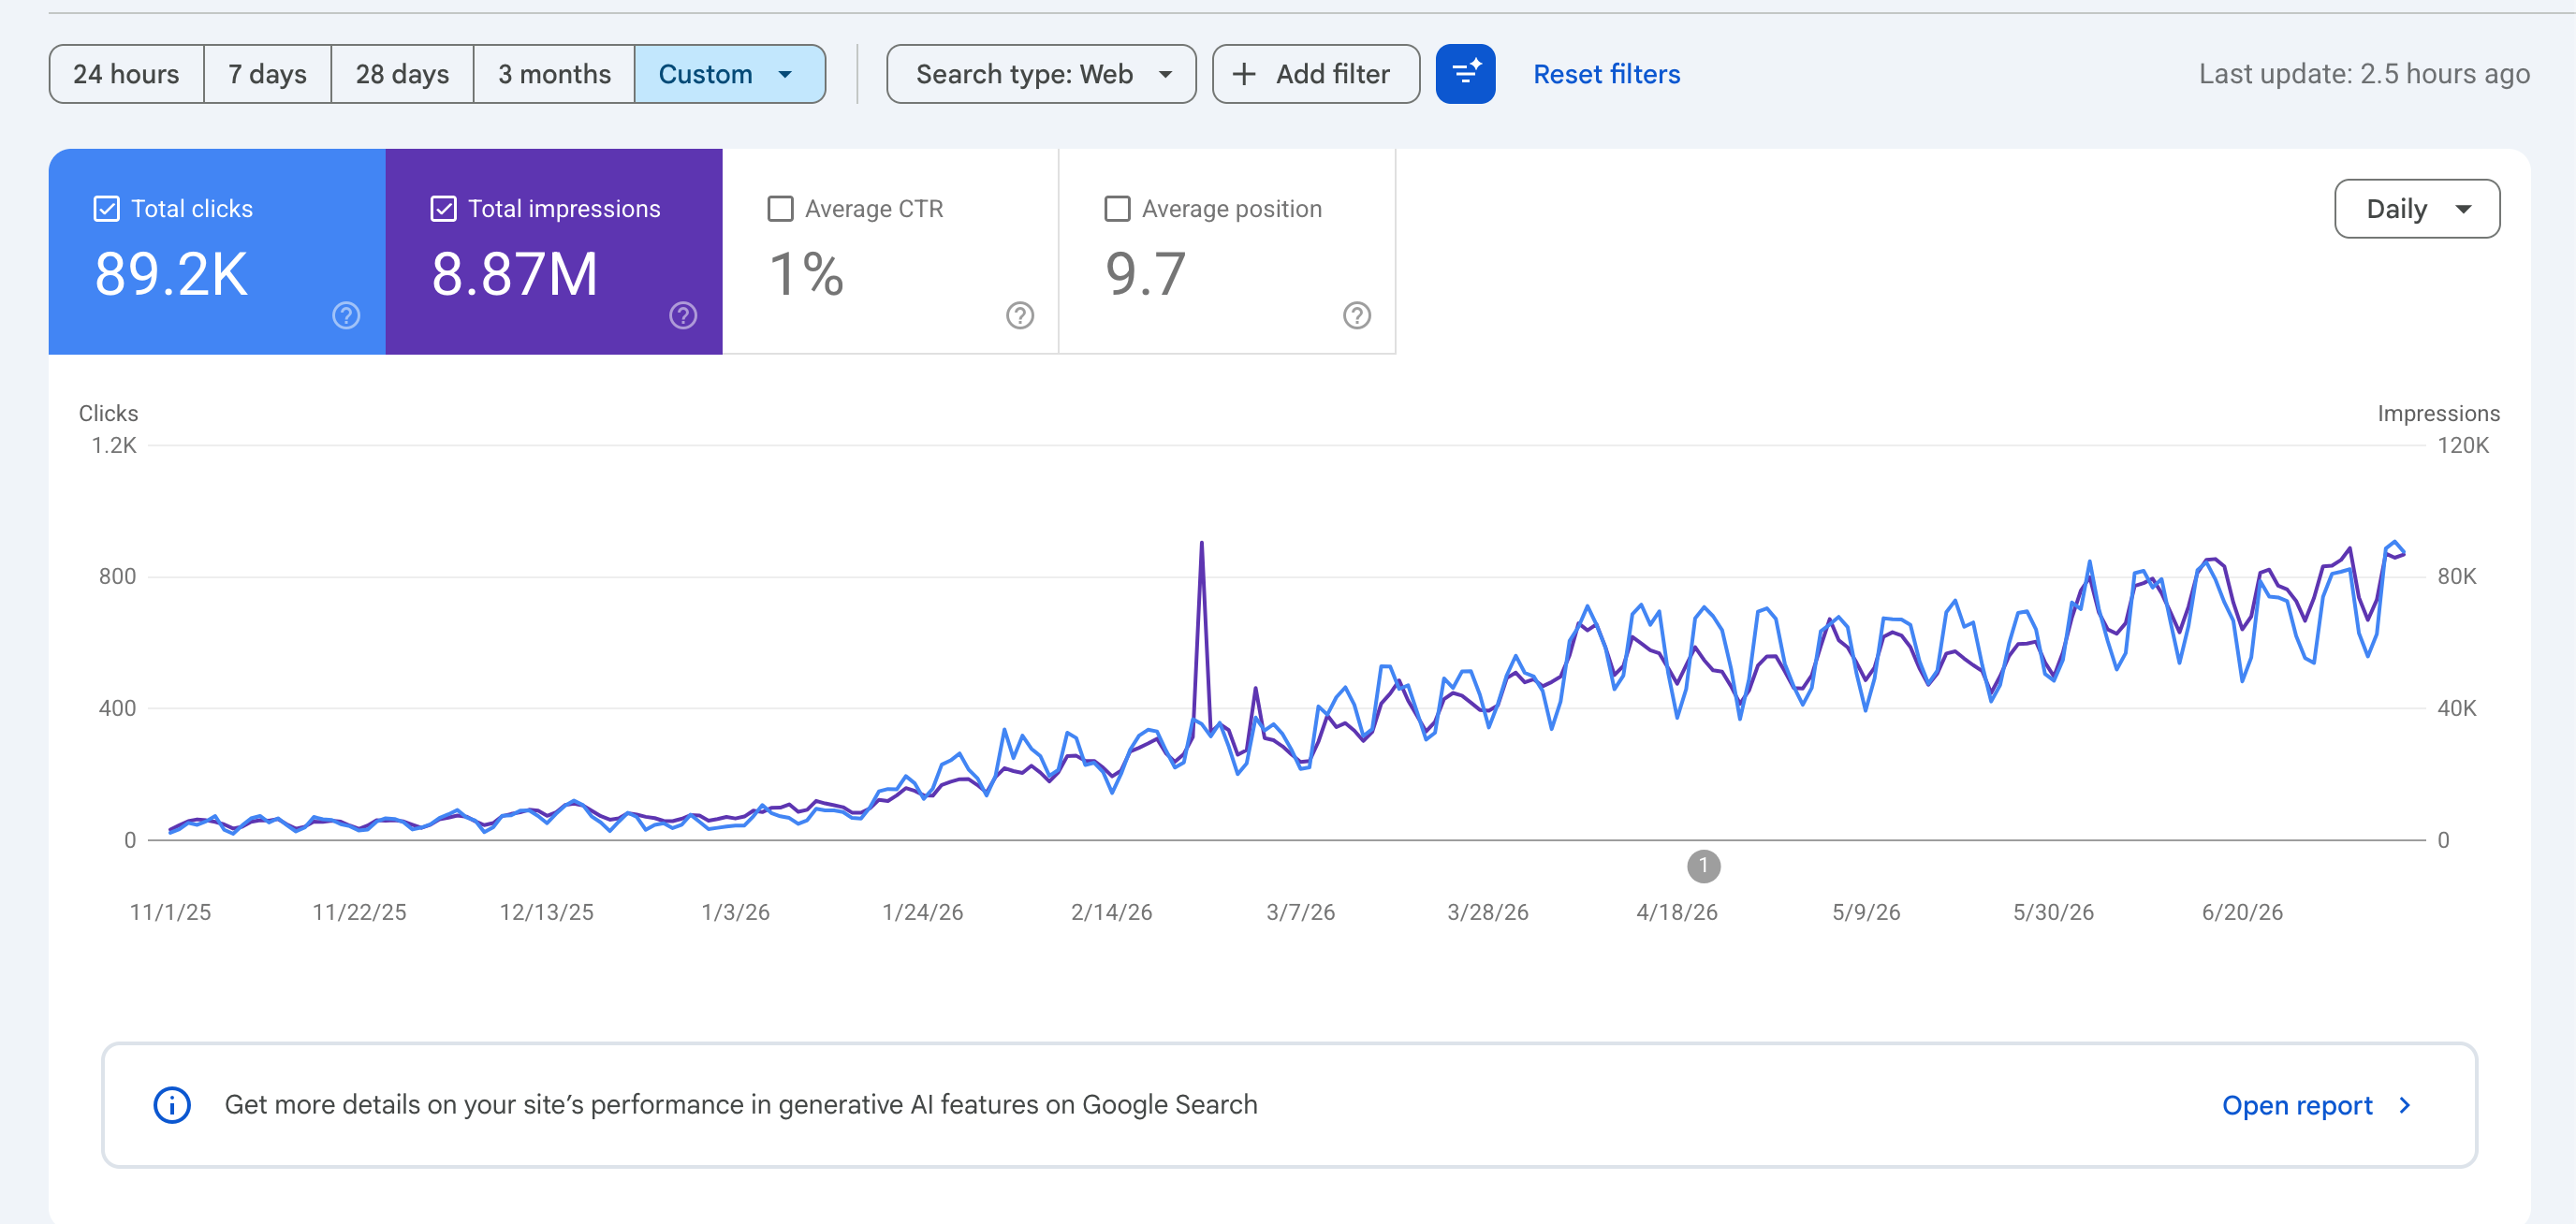Click the 89.2K total clicks value
Screen dimensions: 2576x1224
click(x=171, y=274)
